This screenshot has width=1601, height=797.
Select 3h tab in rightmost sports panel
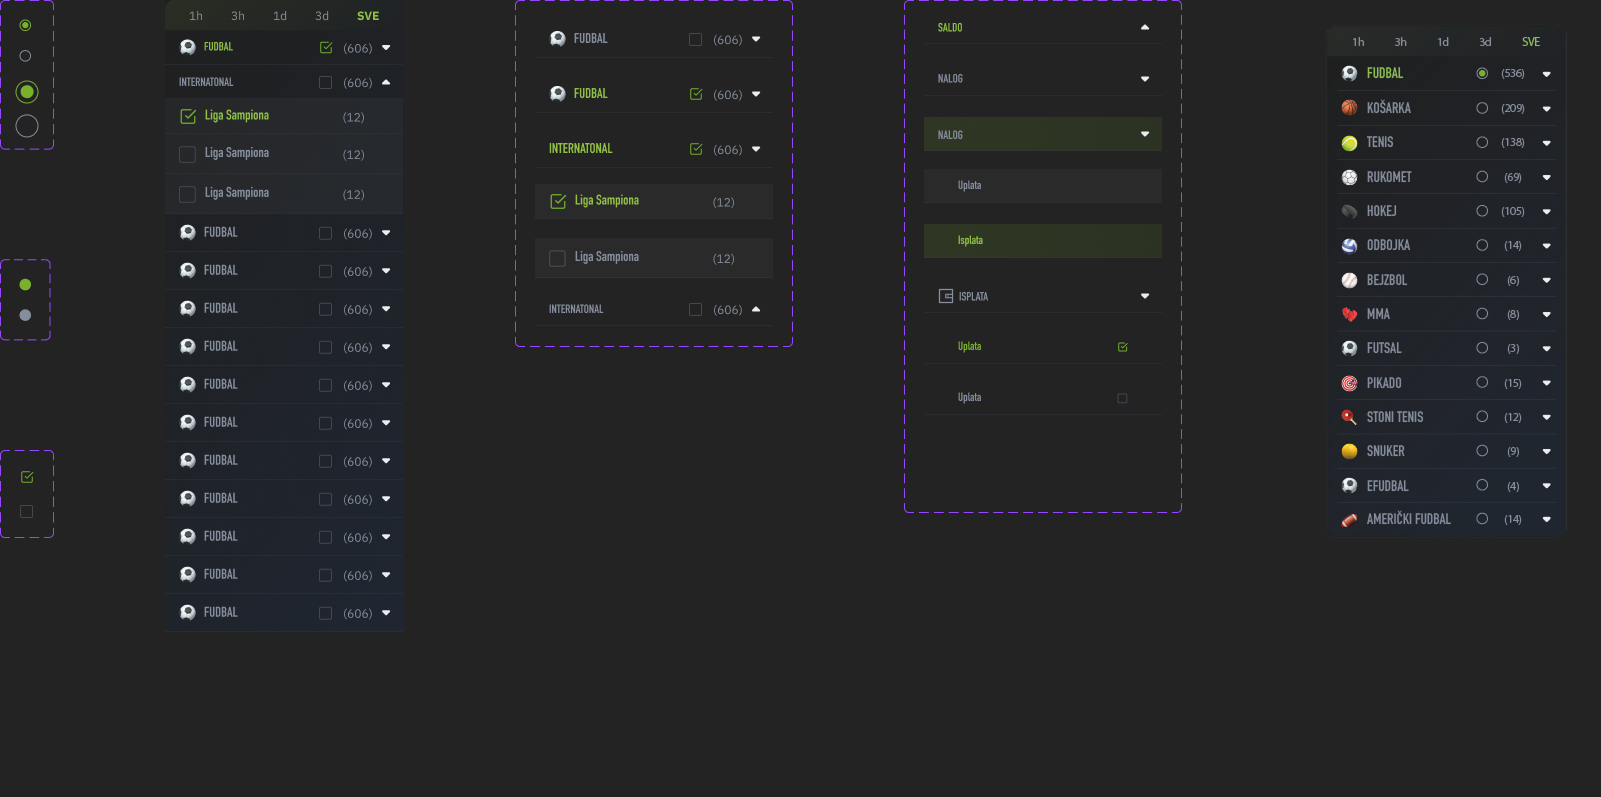tap(1400, 42)
